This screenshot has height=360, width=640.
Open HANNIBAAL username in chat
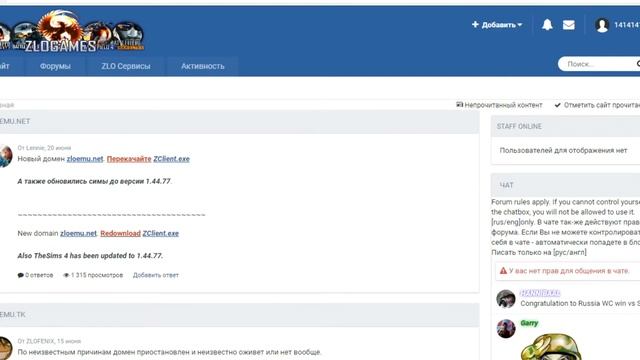click(x=540, y=293)
